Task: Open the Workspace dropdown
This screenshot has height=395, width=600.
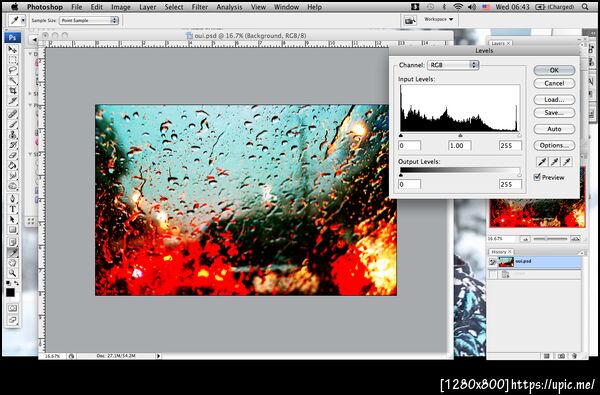Action: (439, 19)
